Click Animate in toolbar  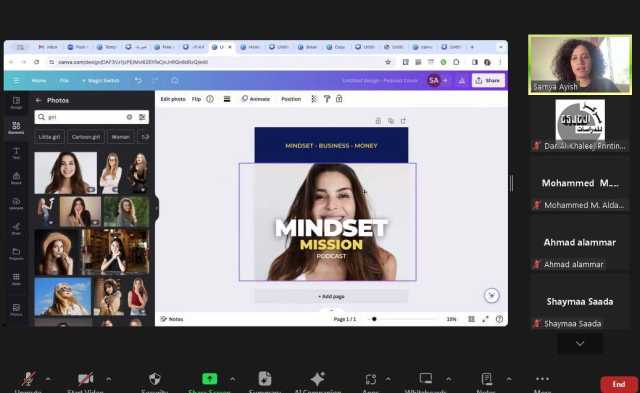coord(256,99)
